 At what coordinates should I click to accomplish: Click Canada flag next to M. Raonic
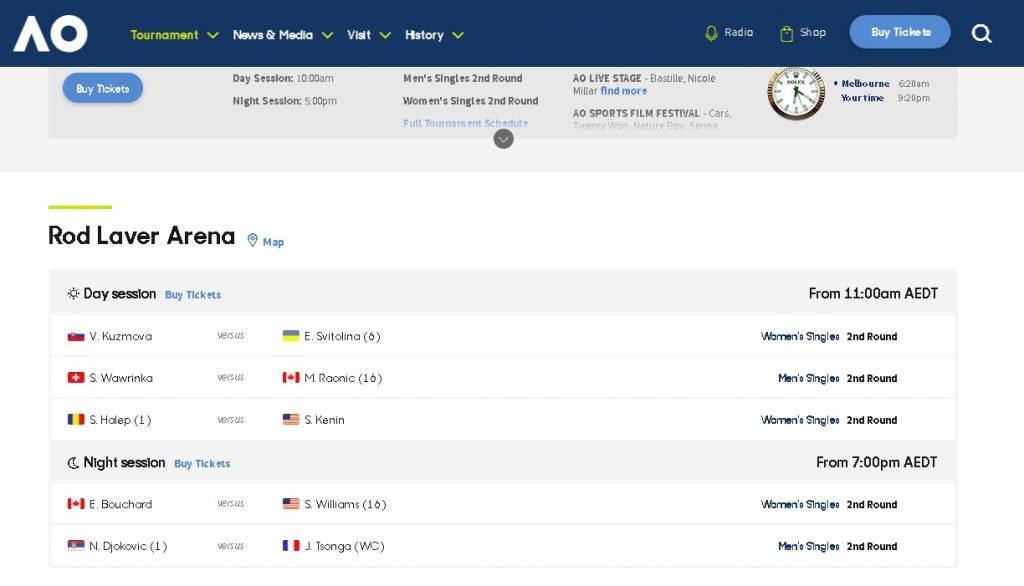291,378
